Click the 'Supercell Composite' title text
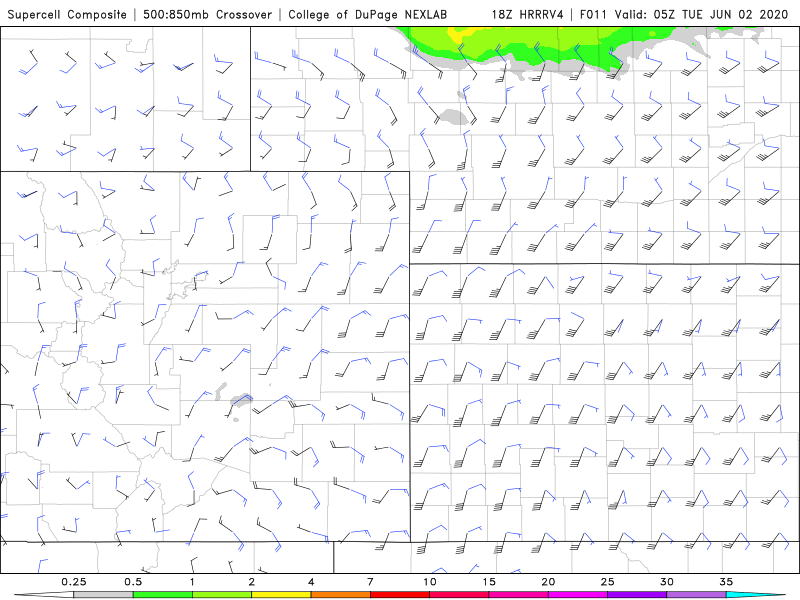 pyautogui.click(x=67, y=14)
